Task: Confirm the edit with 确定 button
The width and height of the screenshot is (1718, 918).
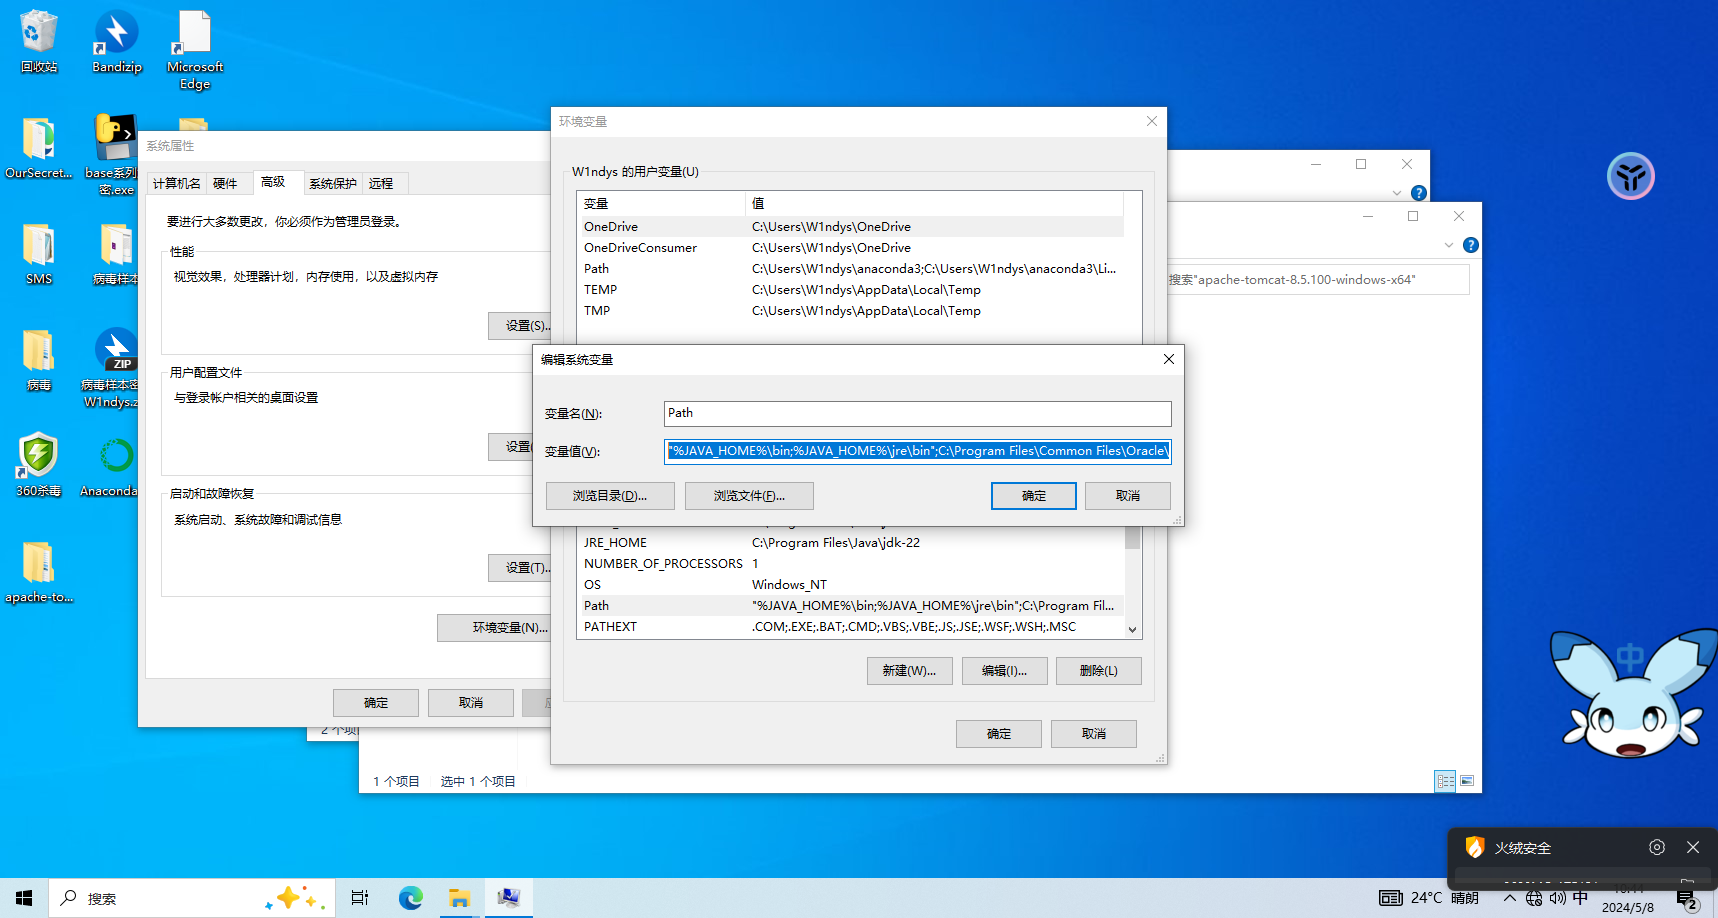Action: [1033, 496]
